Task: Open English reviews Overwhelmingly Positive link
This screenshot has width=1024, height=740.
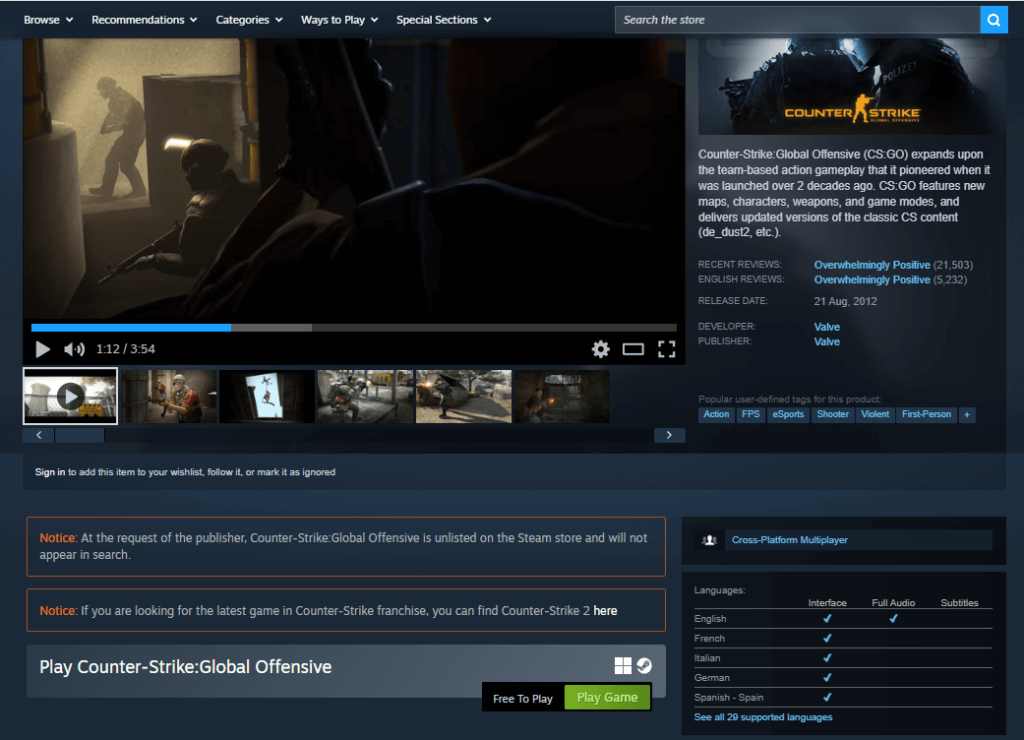Action: coord(872,280)
